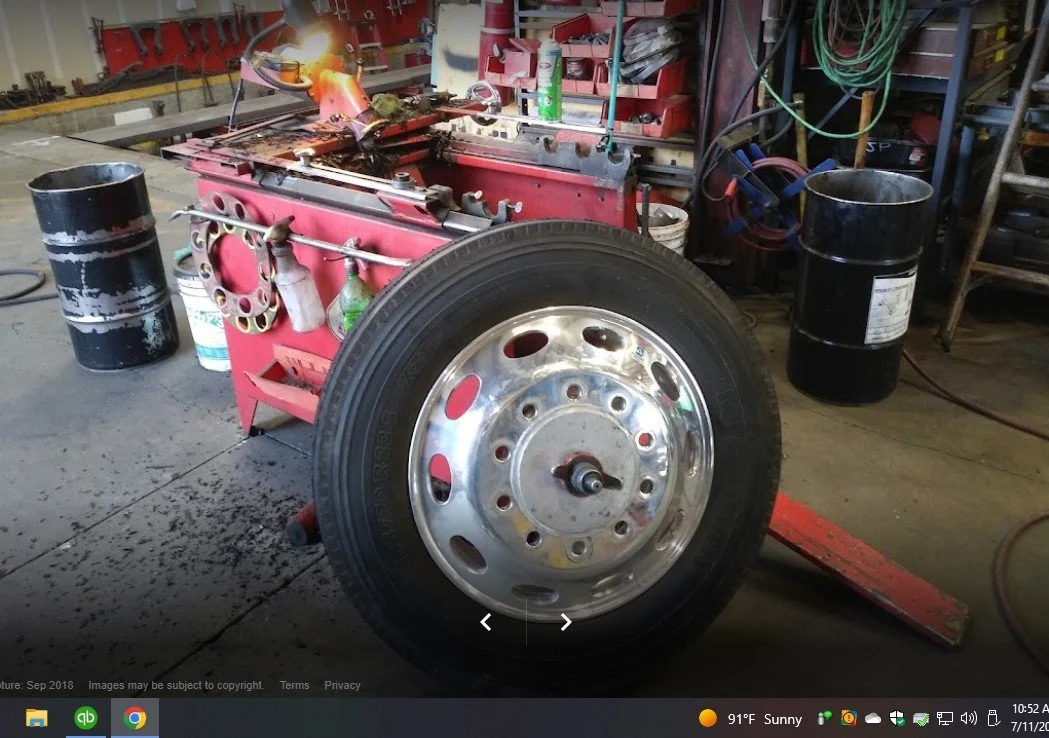Screen dimensions: 1049x738
Task: Open the OneDrive cloud tray icon
Action: [x=873, y=719]
